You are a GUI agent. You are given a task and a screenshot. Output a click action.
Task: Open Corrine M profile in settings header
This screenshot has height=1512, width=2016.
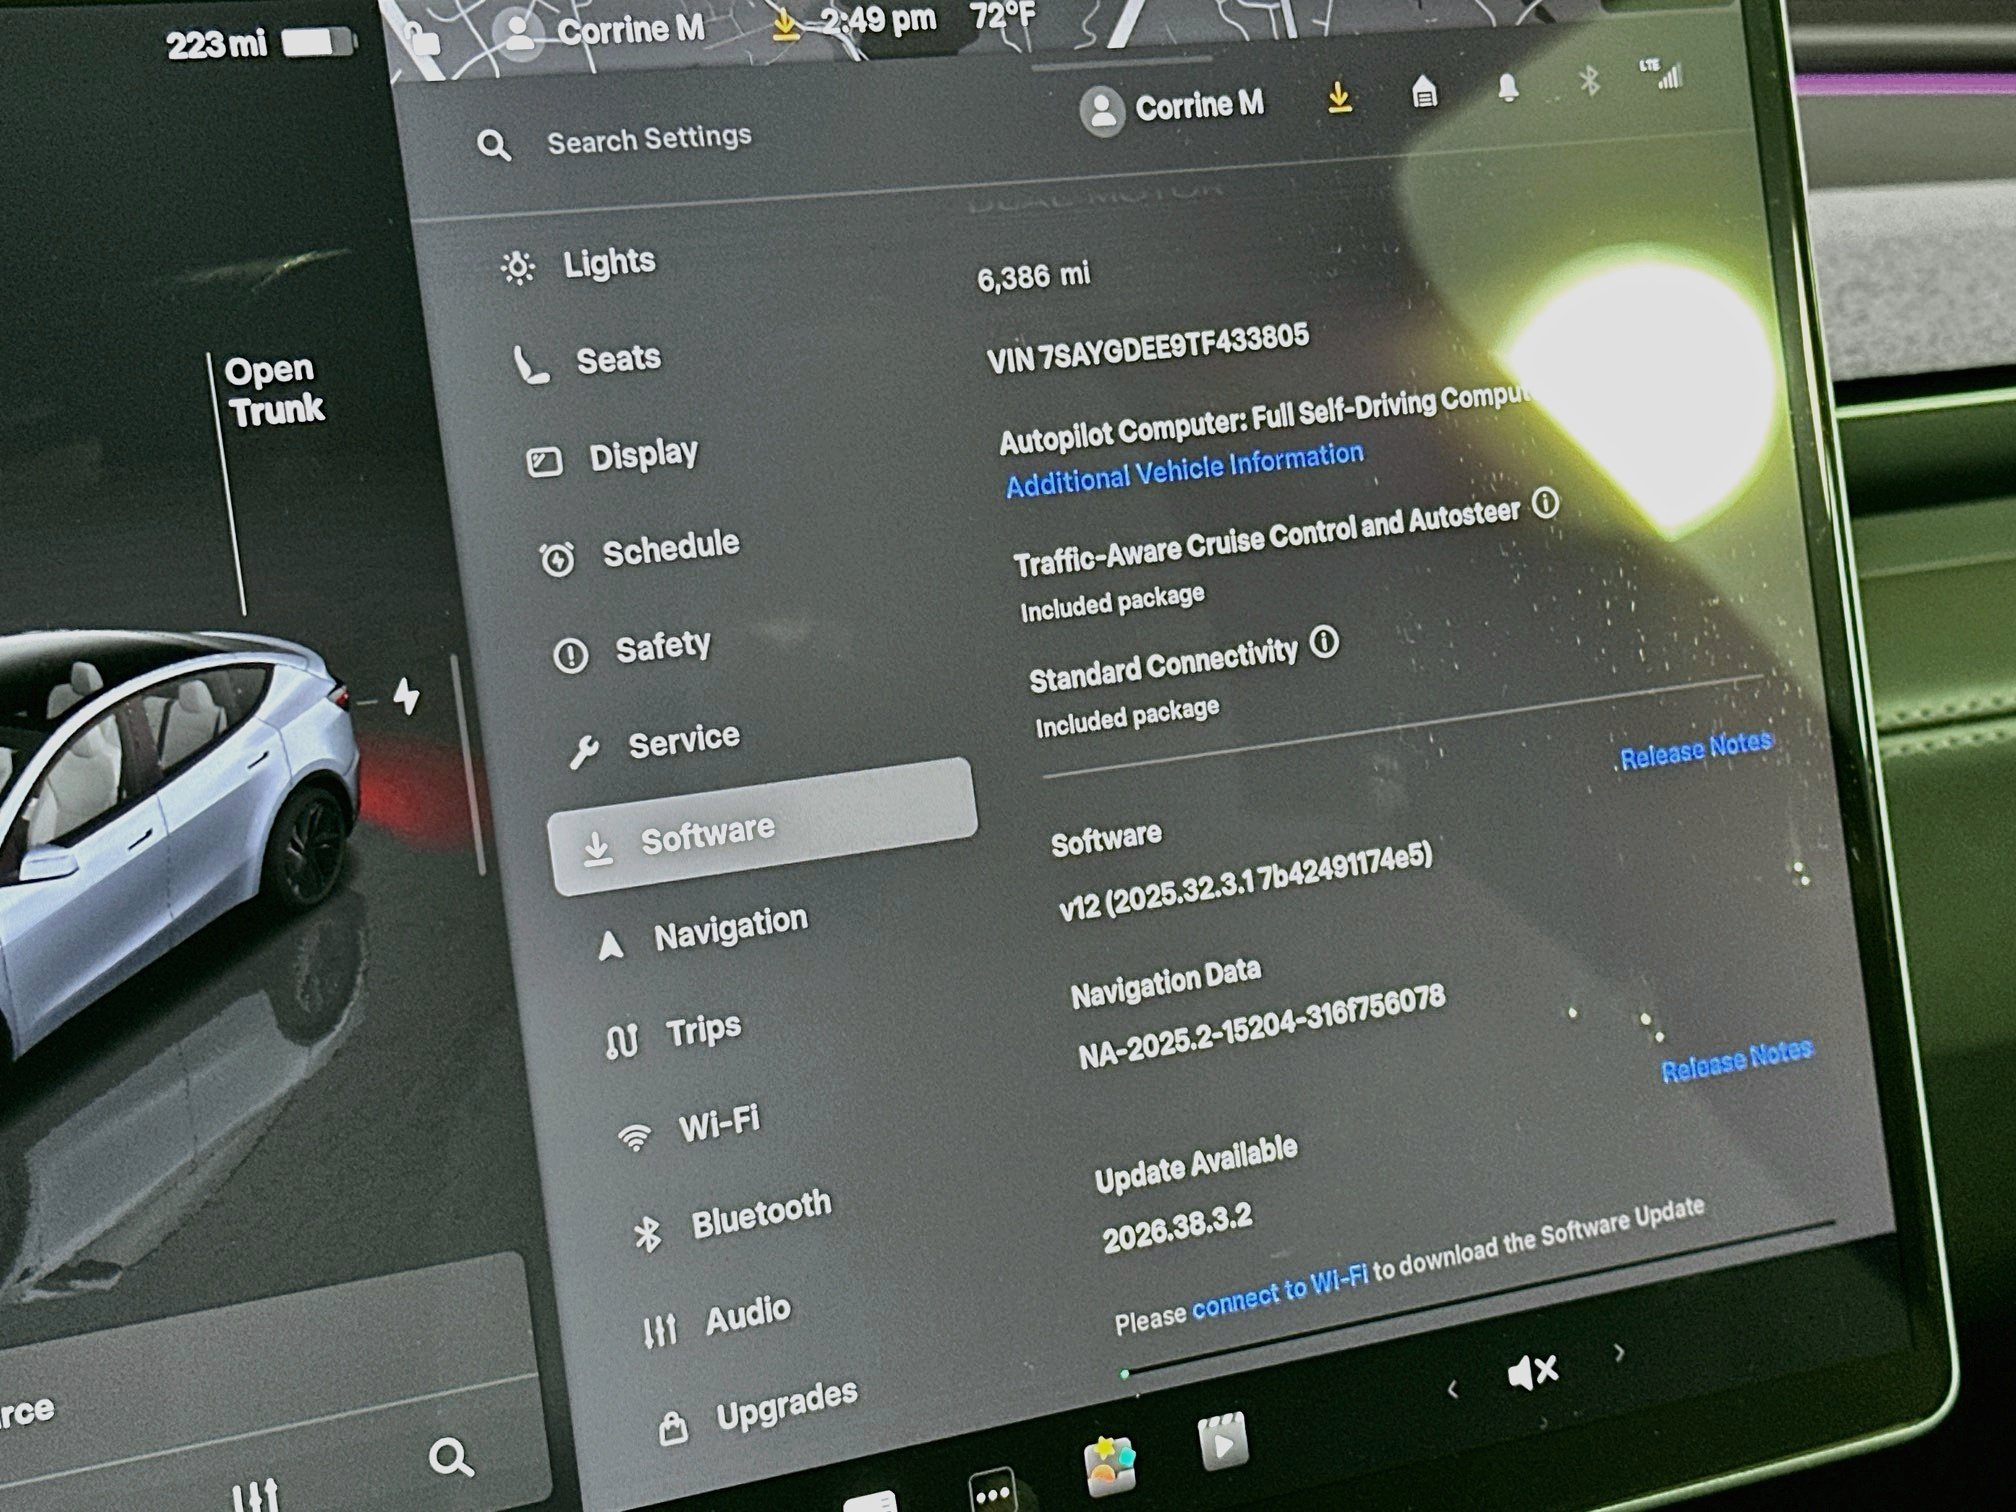(1172, 107)
